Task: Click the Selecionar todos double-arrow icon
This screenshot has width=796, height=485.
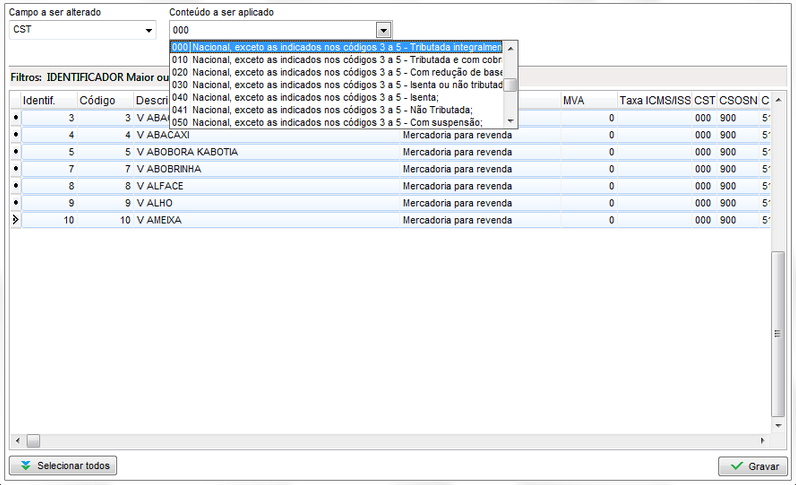Action: 25,466
